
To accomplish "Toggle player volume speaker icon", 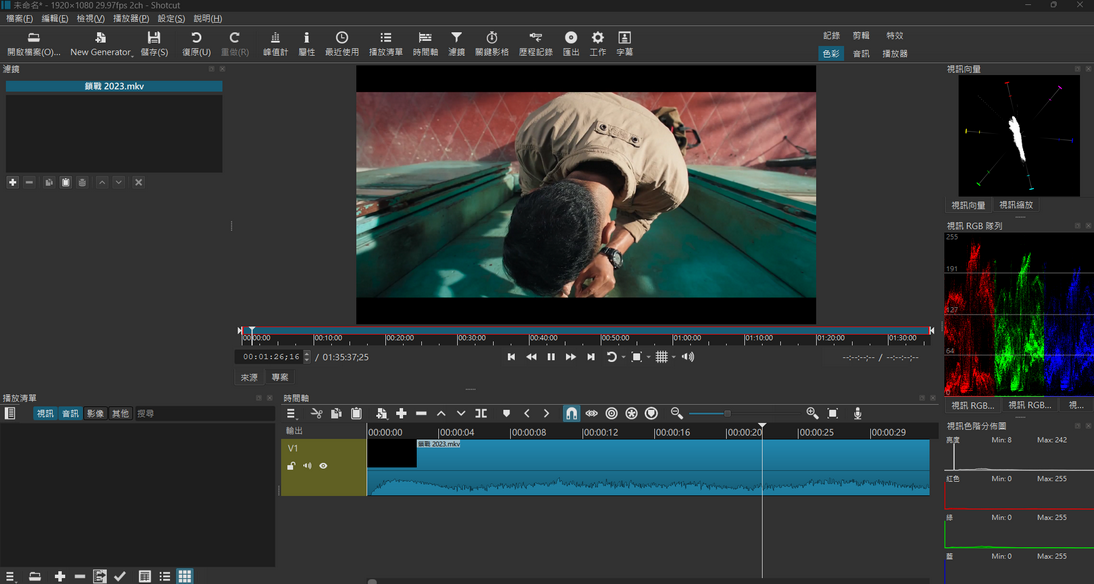I will 688,357.
